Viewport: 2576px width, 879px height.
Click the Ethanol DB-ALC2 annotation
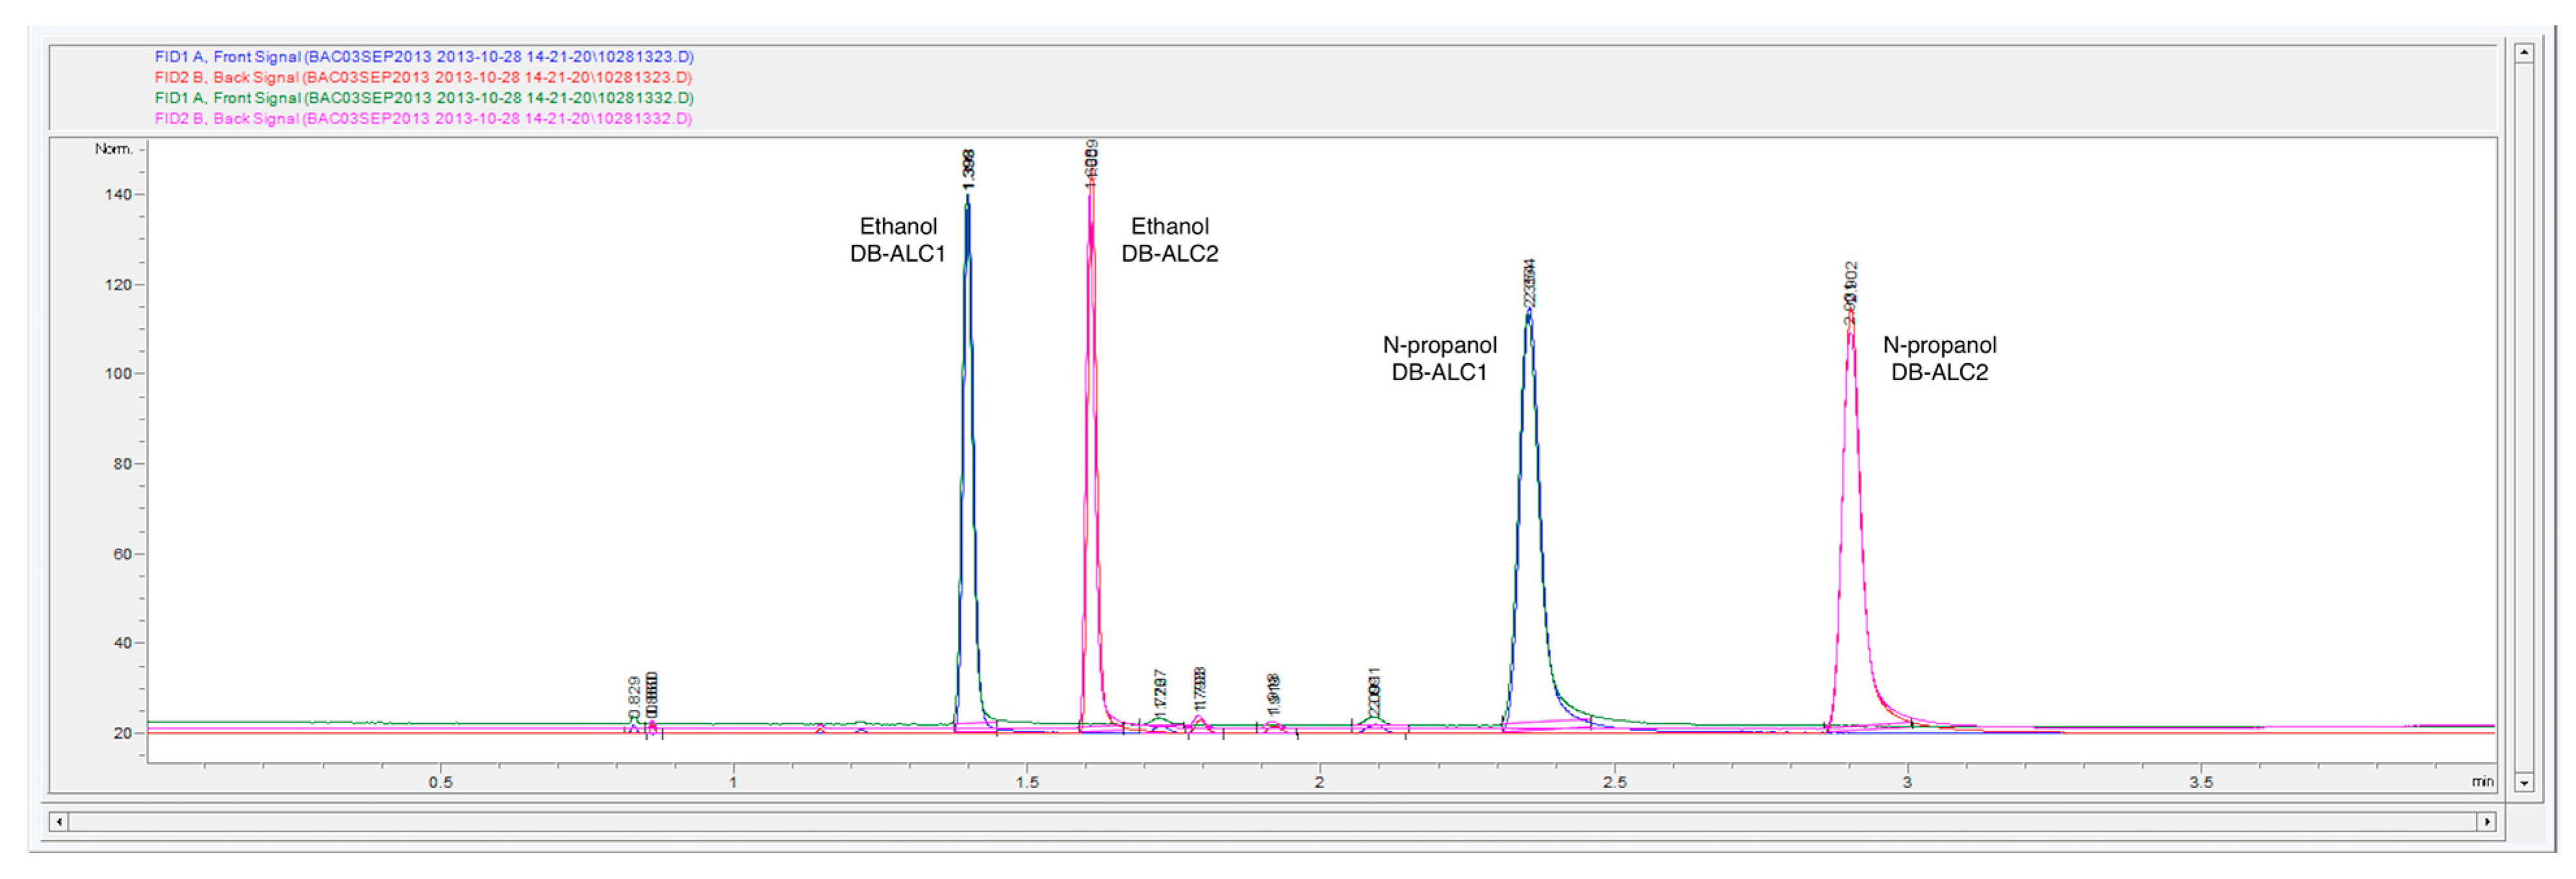click(x=1169, y=240)
